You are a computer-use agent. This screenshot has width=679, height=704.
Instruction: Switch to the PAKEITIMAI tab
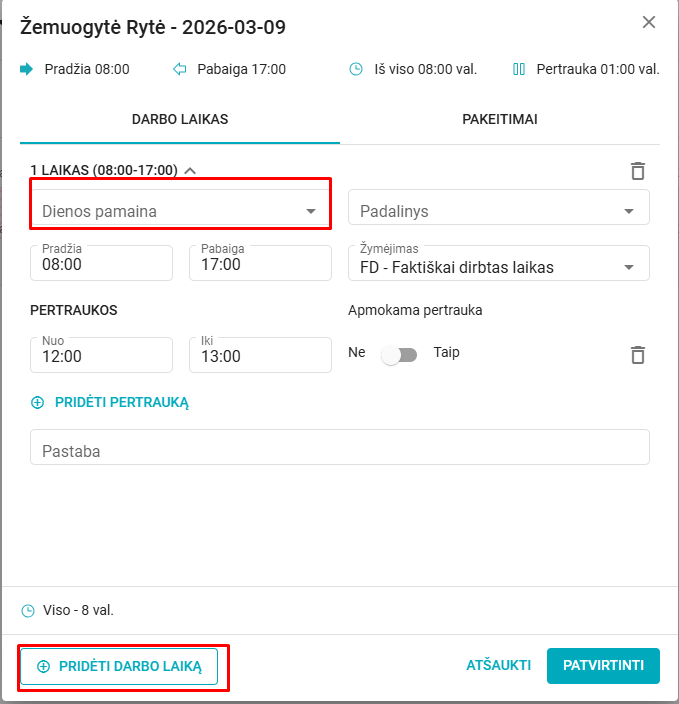500,119
